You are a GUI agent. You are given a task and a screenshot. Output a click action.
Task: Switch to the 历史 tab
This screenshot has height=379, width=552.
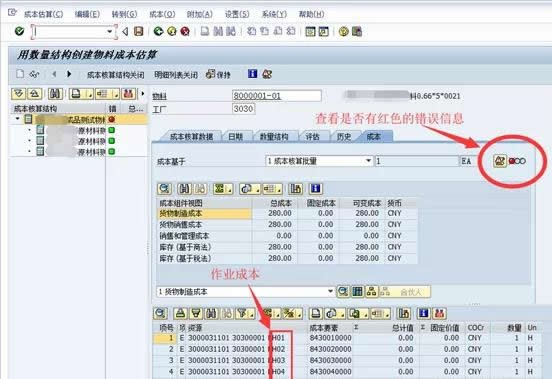point(344,137)
